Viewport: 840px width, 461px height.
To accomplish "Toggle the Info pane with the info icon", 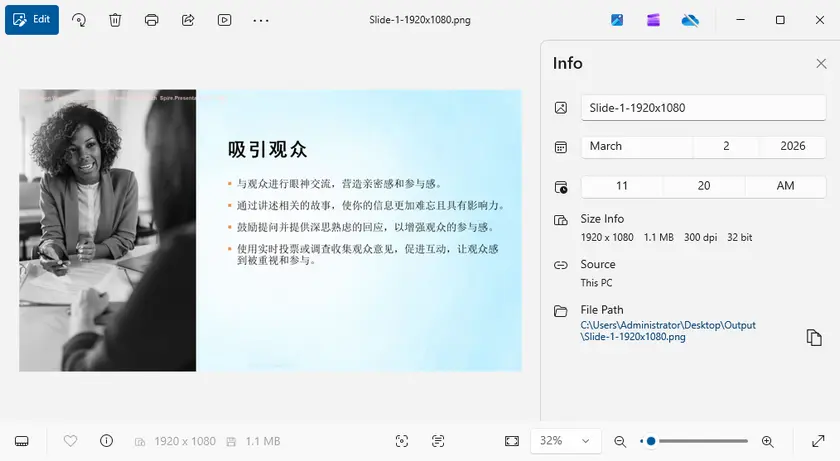I will coord(107,441).
